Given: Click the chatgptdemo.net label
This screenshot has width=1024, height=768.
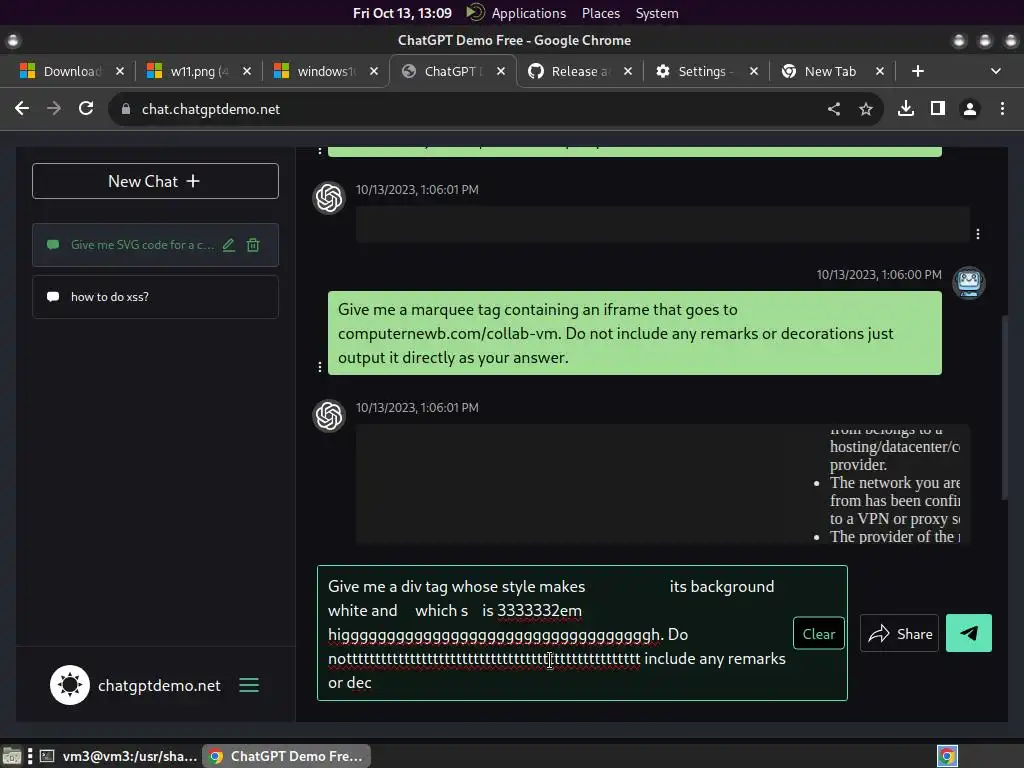Looking at the screenshot, I should point(159,686).
